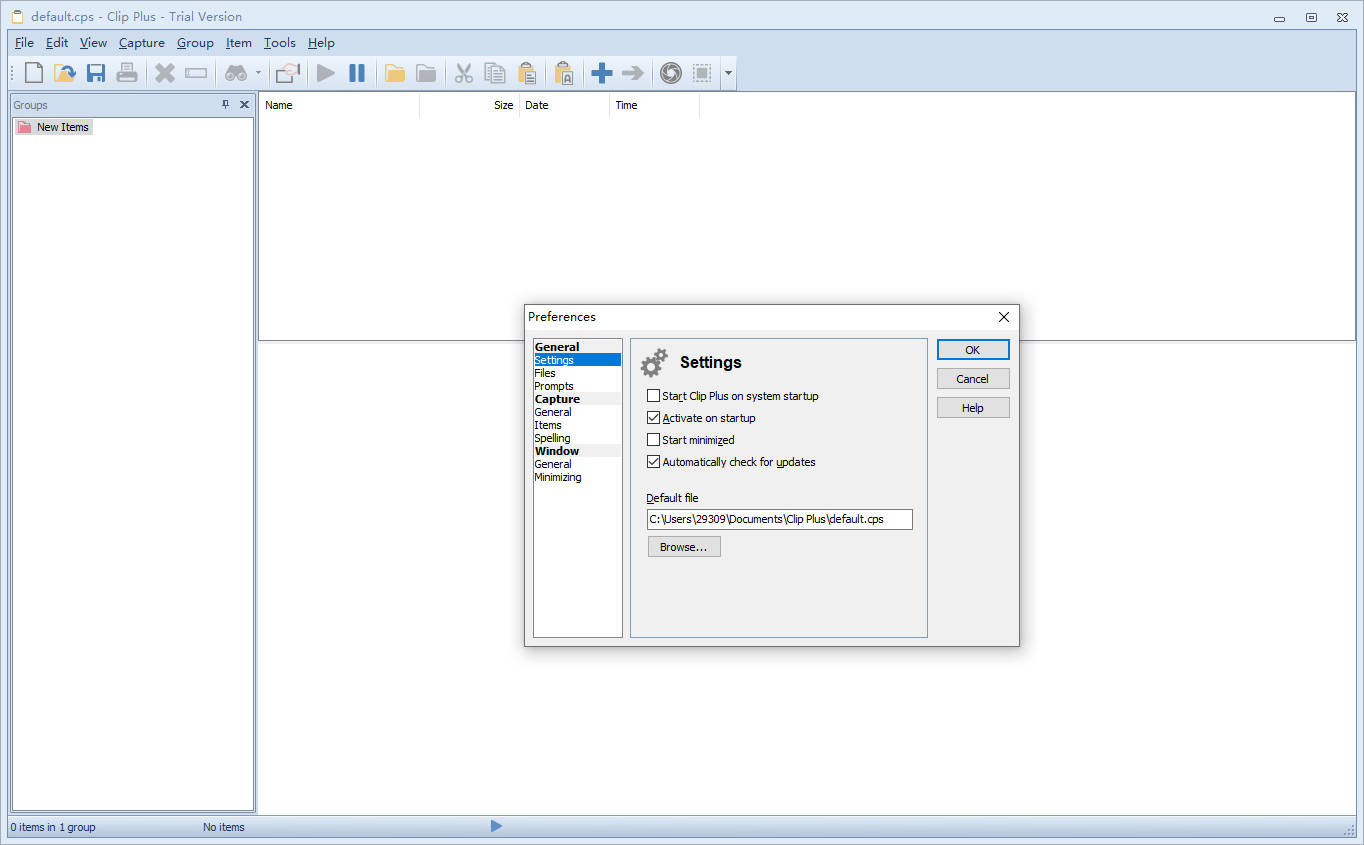This screenshot has width=1364, height=845.
Task: Click the yellow new group folder icon
Action: [395, 73]
